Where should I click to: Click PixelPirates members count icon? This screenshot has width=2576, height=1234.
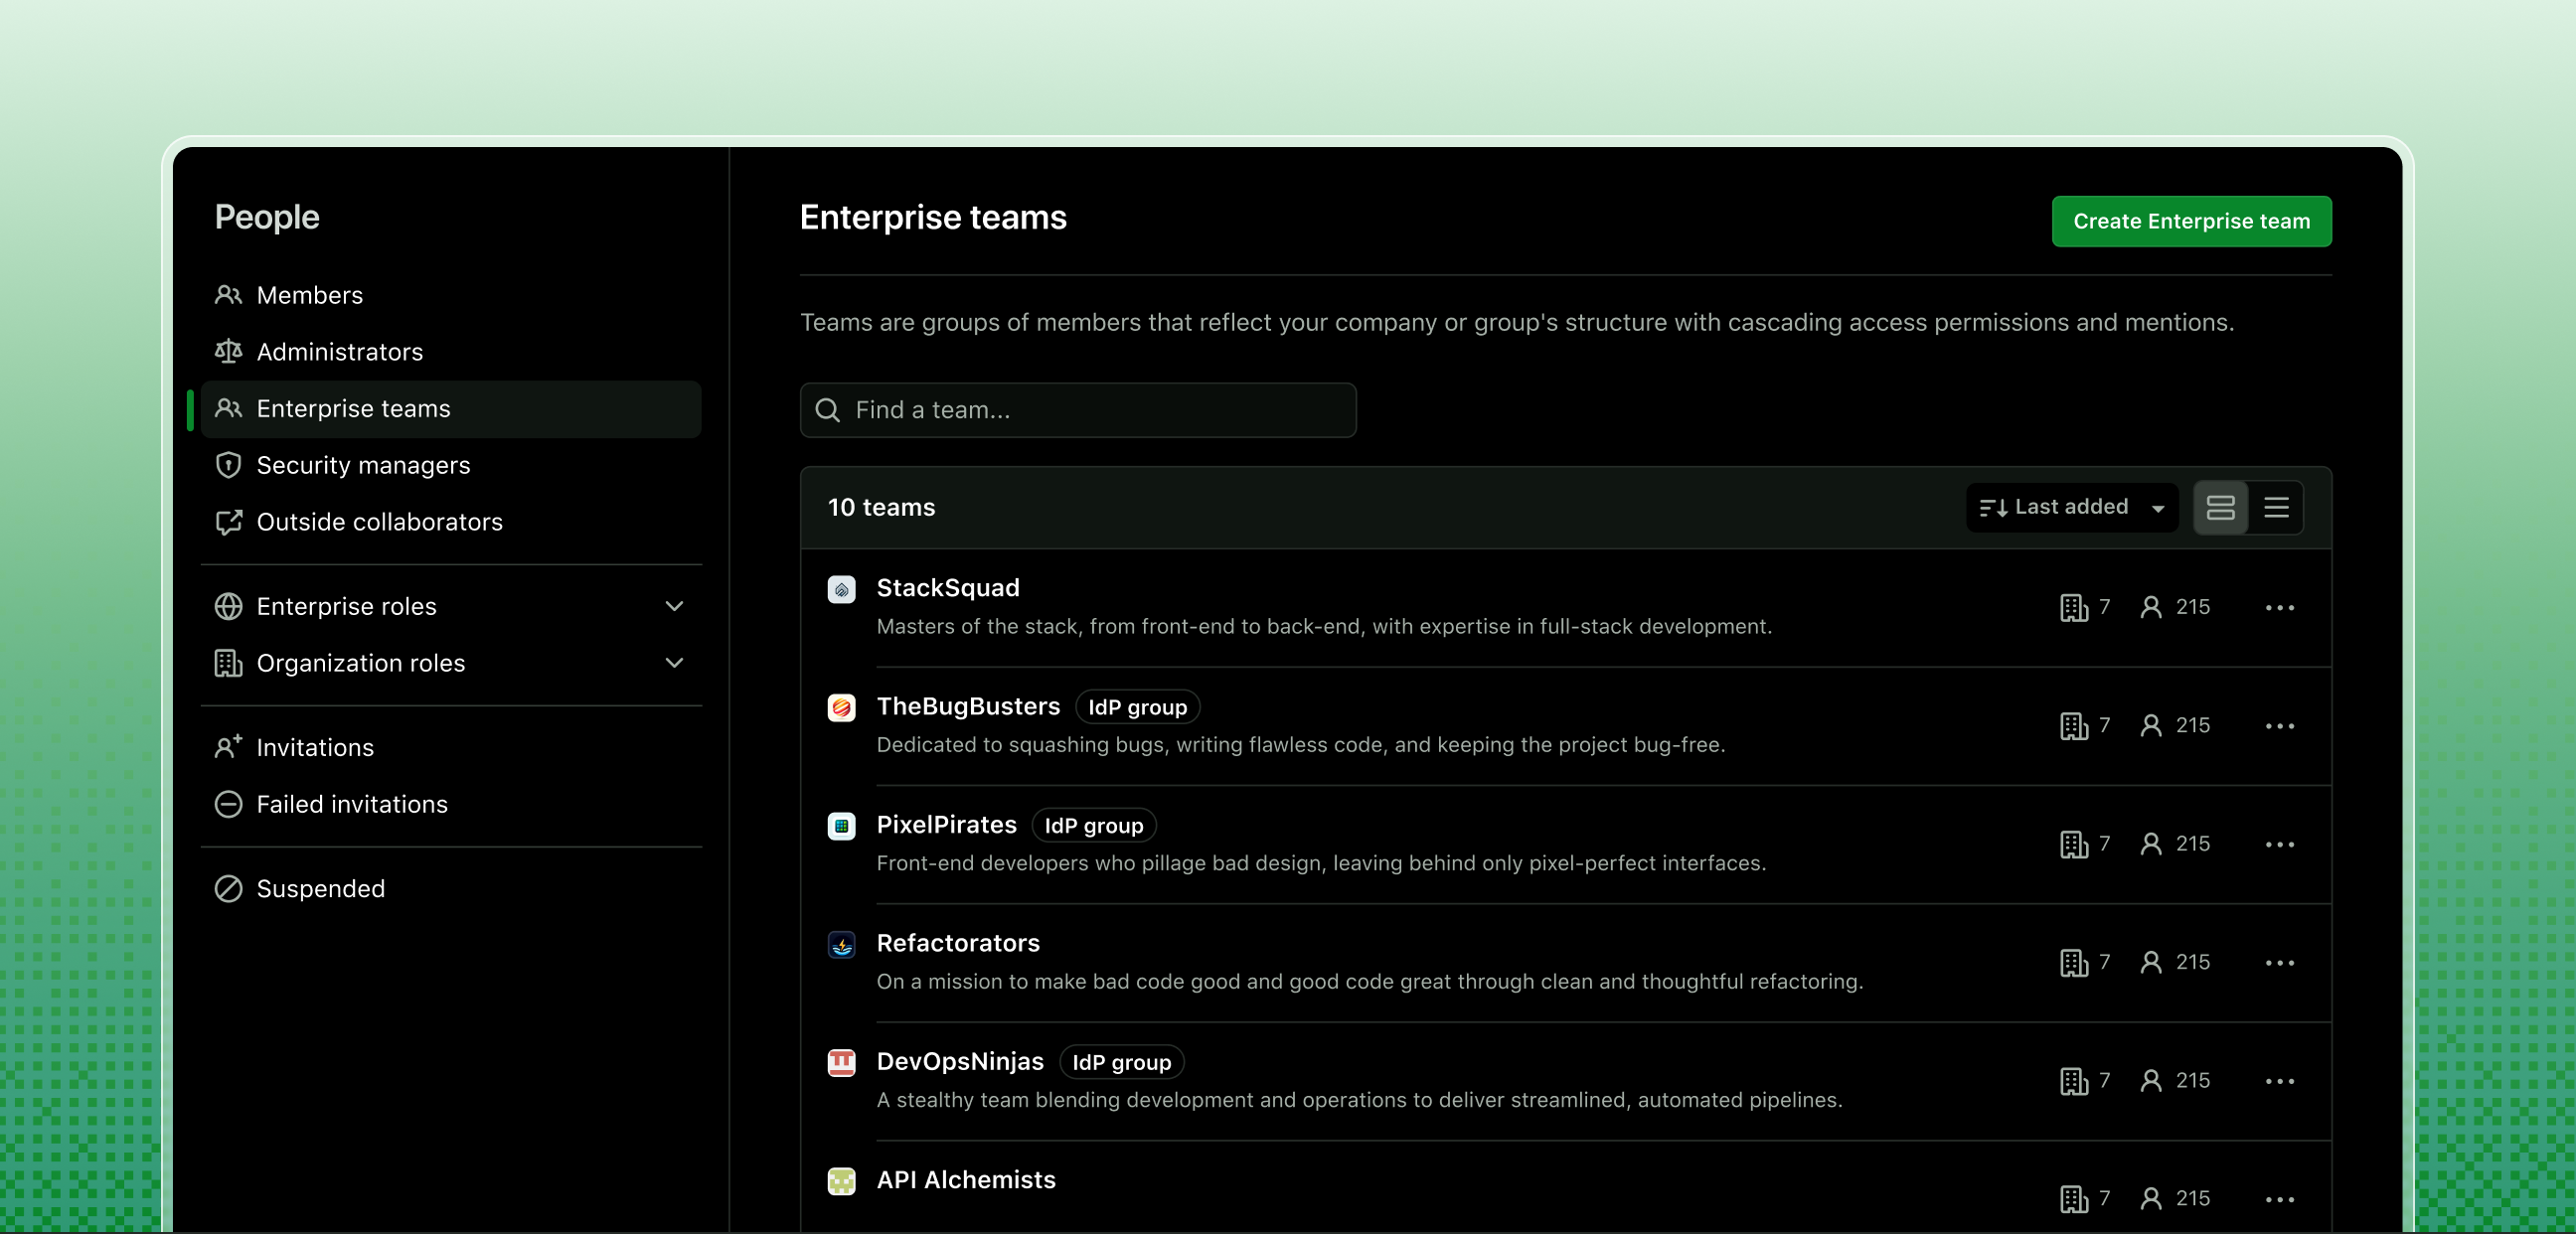2150,844
